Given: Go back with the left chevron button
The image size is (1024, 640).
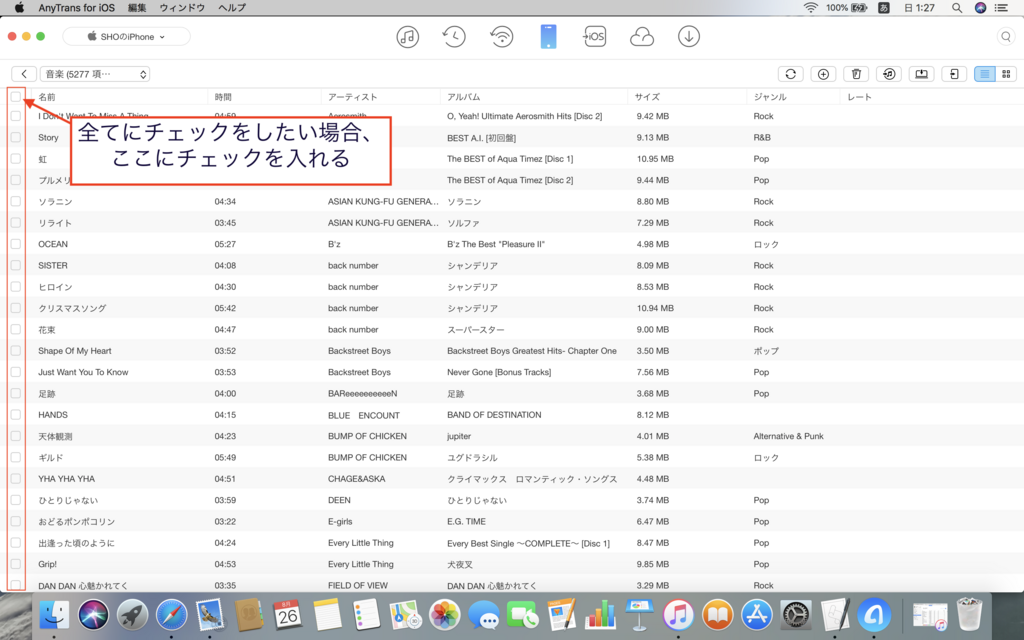Looking at the screenshot, I should click(24, 74).
